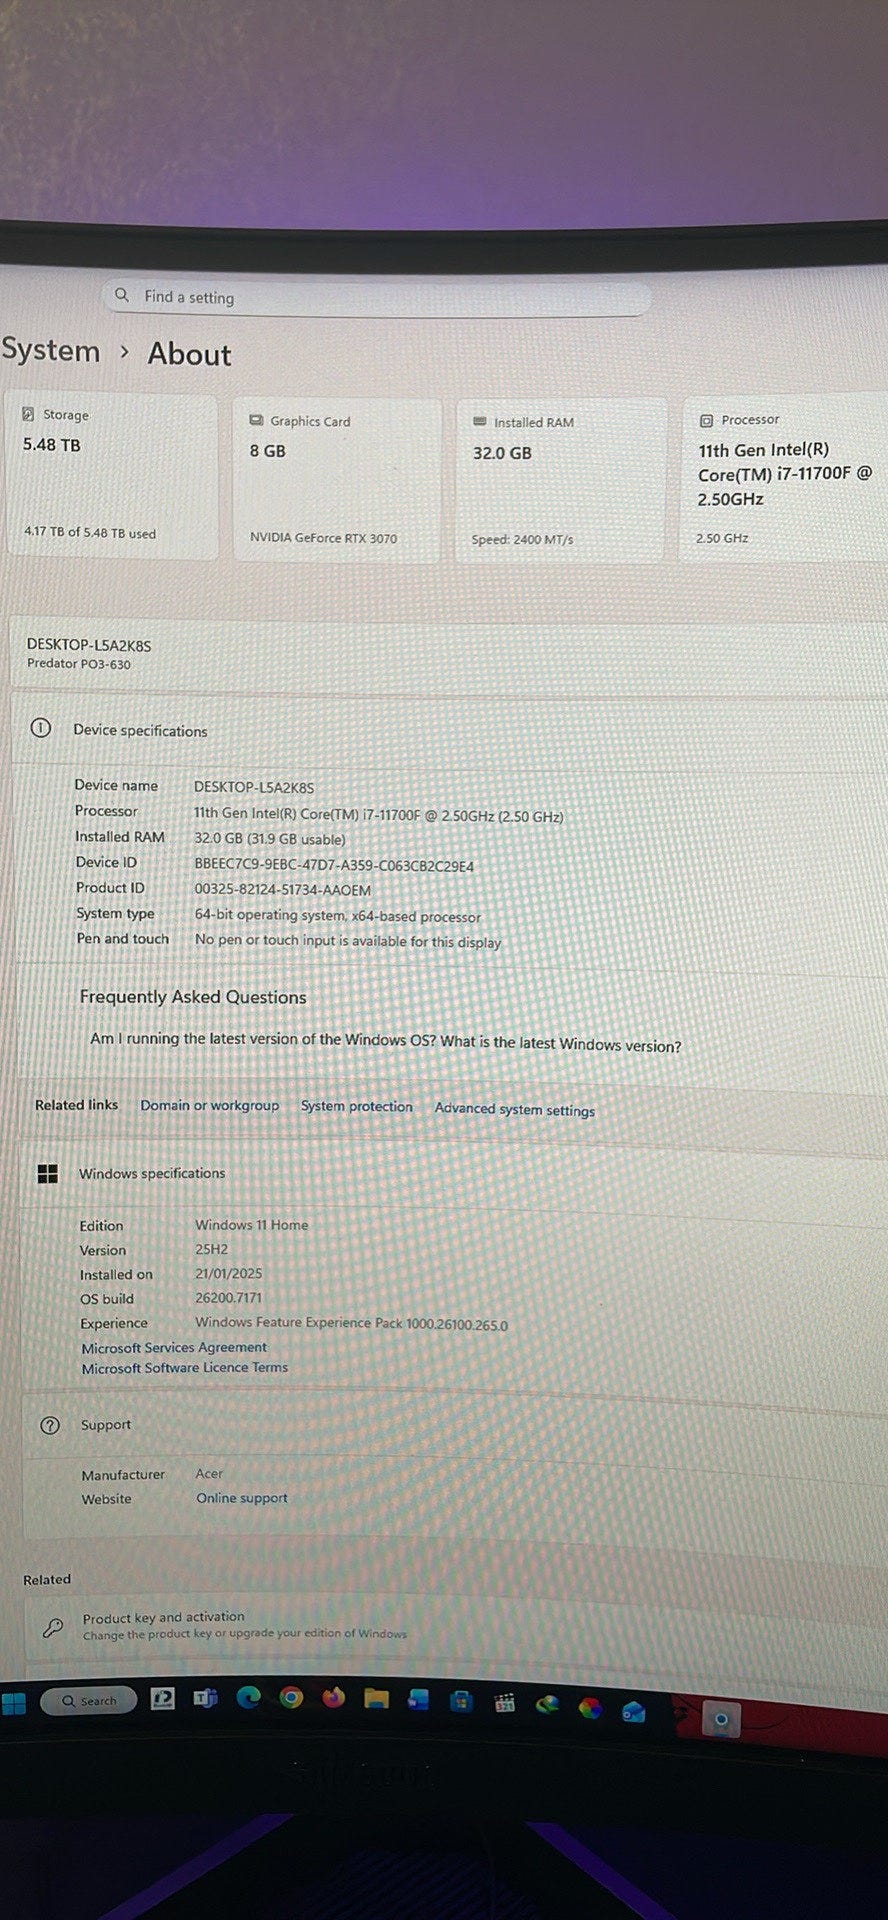
Task: Open Microsoft Word from taskbar
Action: 418,1699
